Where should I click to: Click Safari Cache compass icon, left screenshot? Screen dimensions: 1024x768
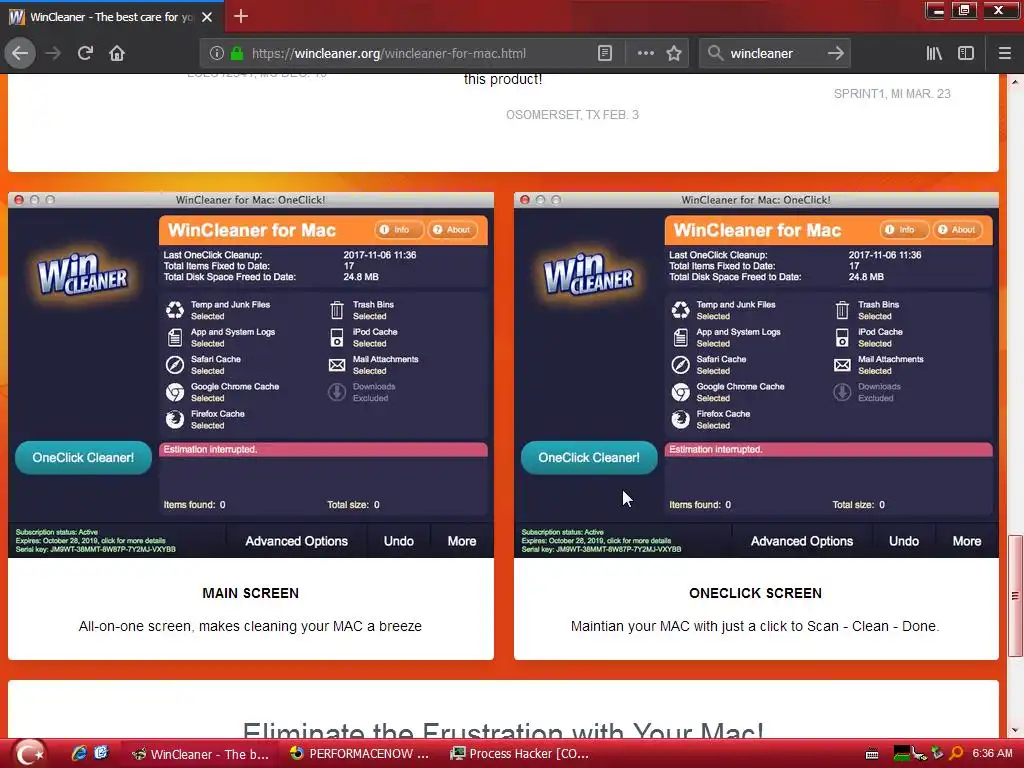coord(174,364)
